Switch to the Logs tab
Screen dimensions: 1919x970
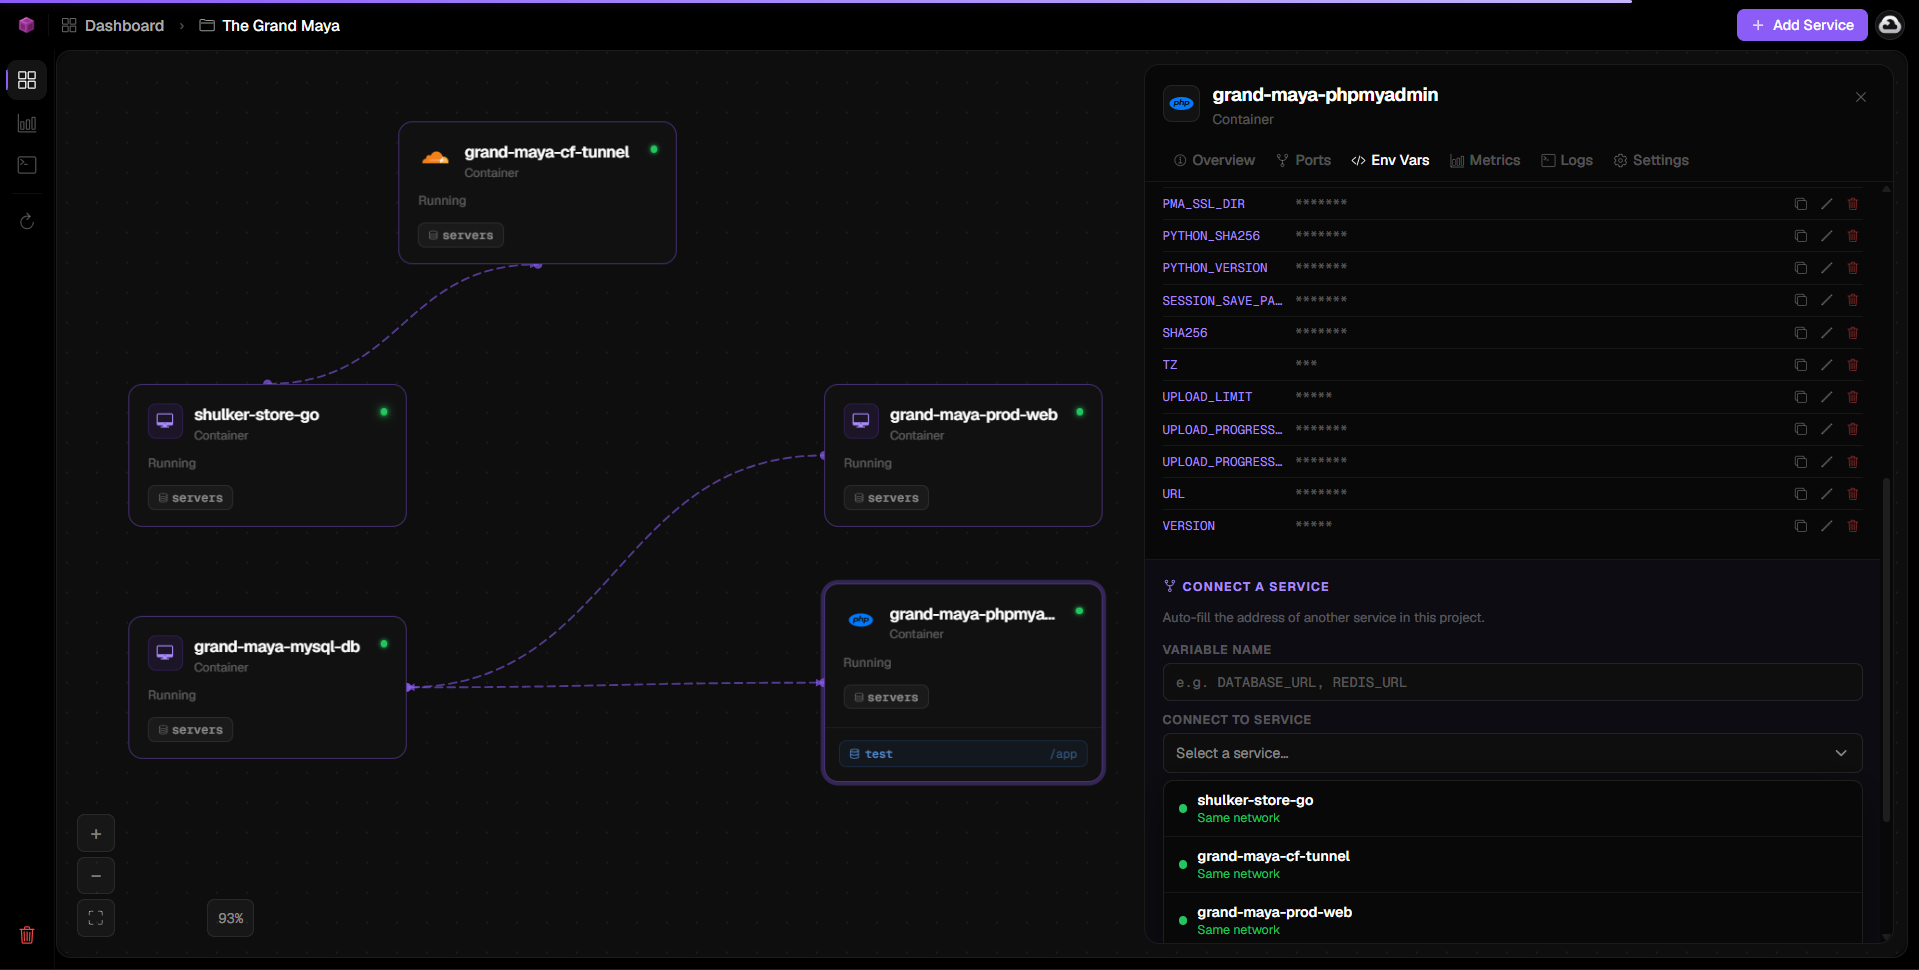(1567, 160)
